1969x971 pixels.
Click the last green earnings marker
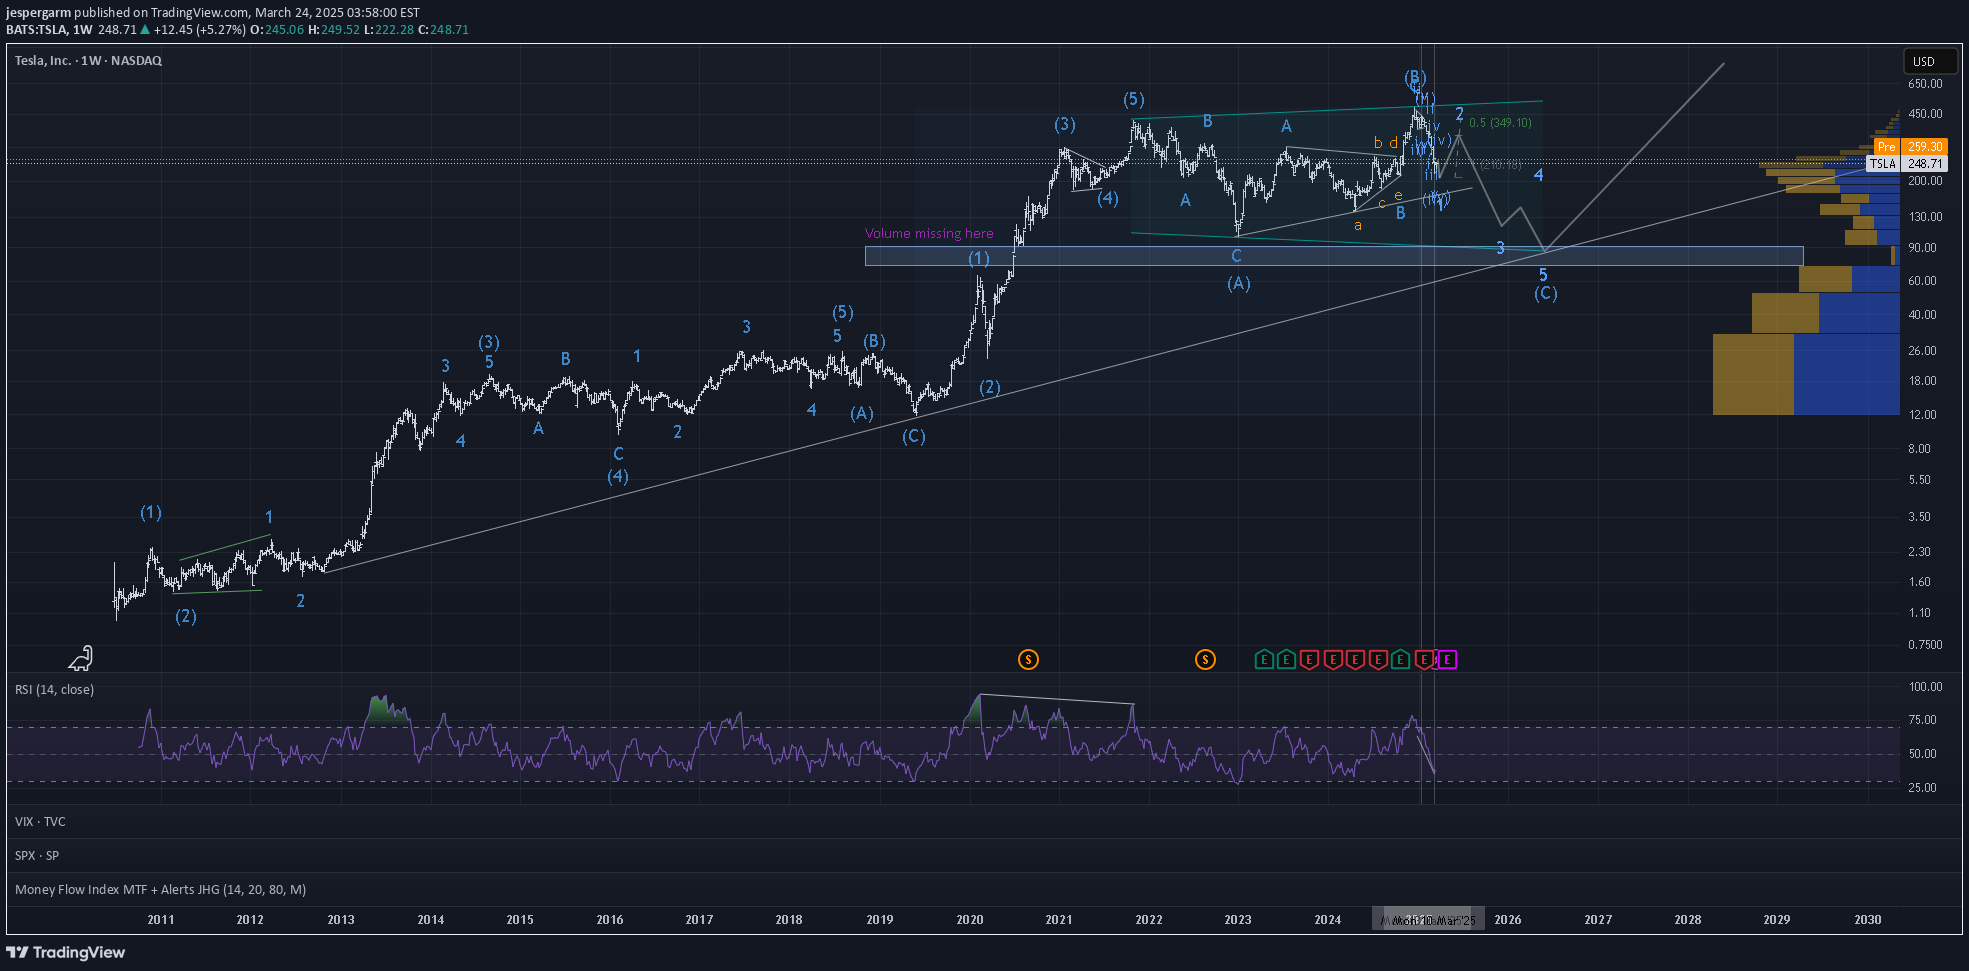[x=1400, y=659]
